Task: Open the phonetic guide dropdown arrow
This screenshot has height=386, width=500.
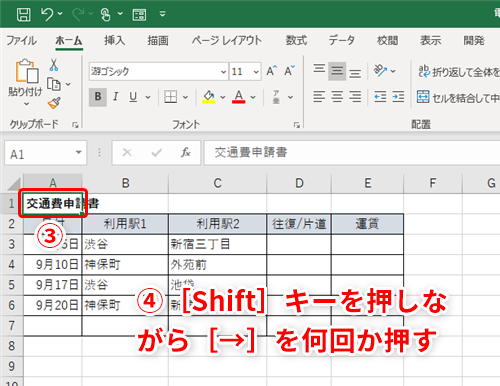Action: 290,97
